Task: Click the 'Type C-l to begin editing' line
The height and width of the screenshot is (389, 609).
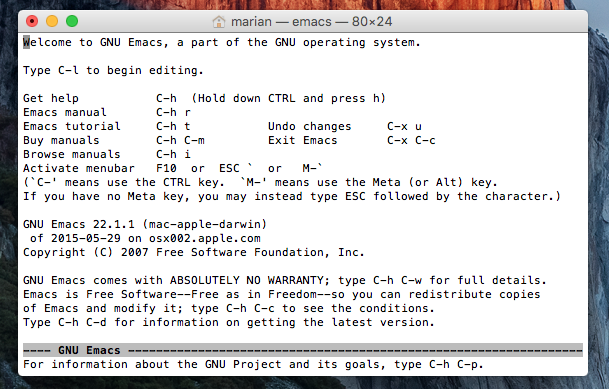Action: coord(113,70)
